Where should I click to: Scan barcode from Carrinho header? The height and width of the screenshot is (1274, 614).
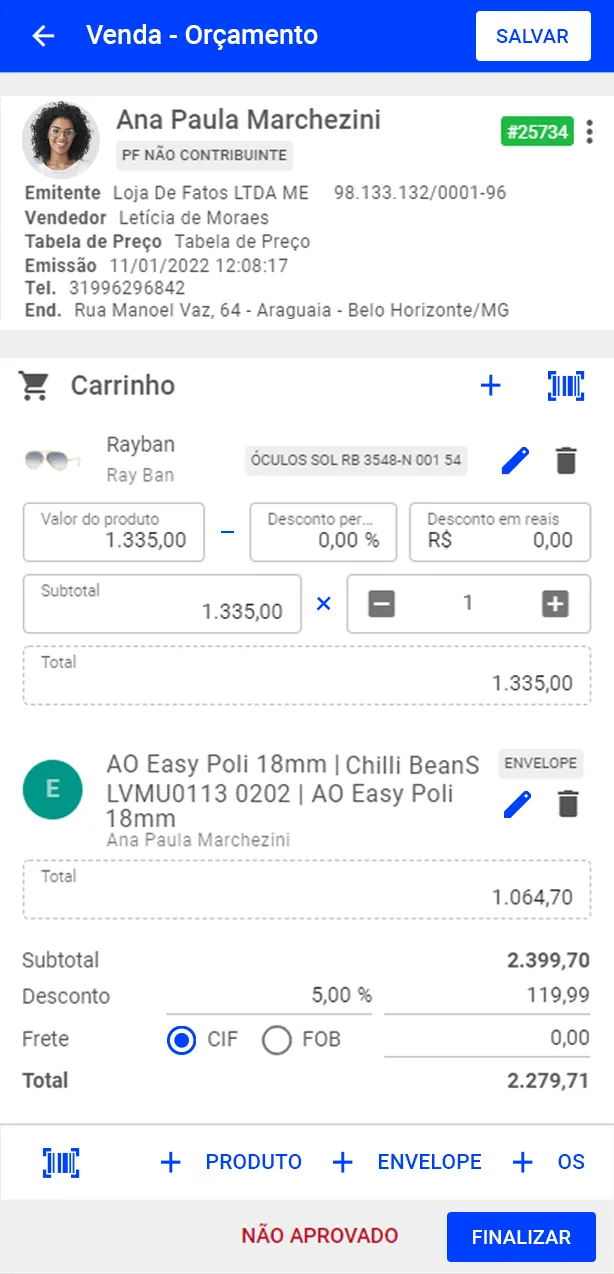(x=566, y=386)
